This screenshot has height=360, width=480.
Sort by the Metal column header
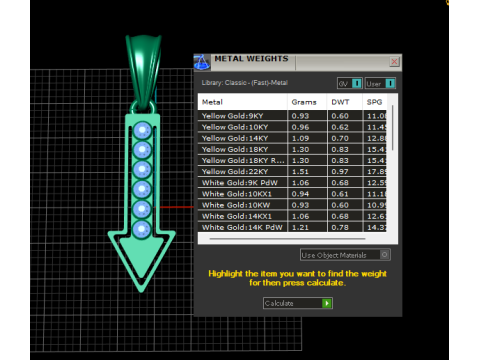click(242, 102)
